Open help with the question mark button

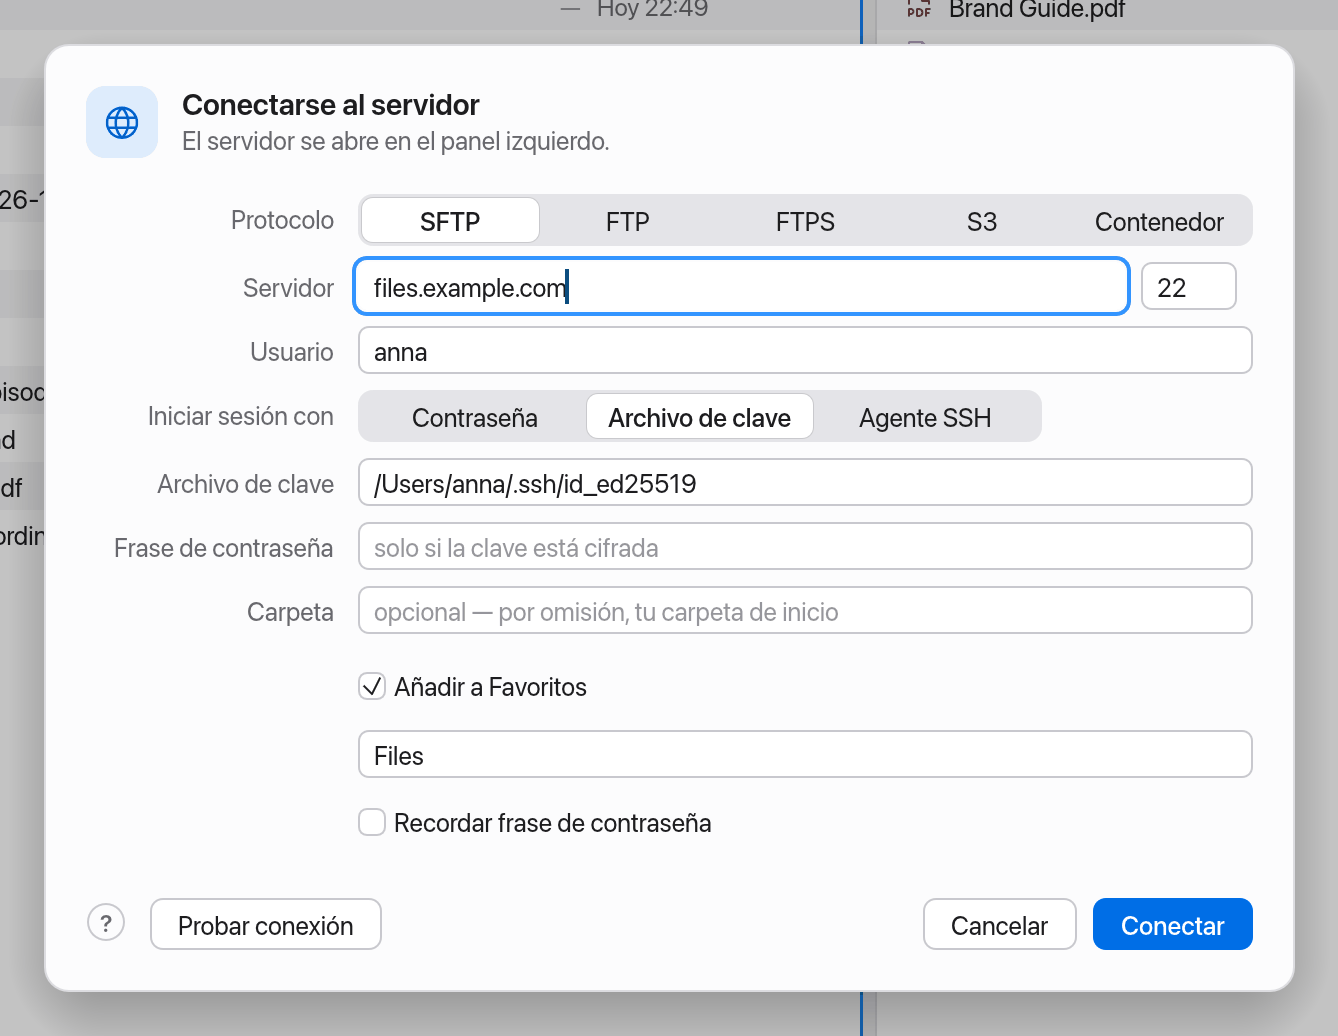pos(106,922)
